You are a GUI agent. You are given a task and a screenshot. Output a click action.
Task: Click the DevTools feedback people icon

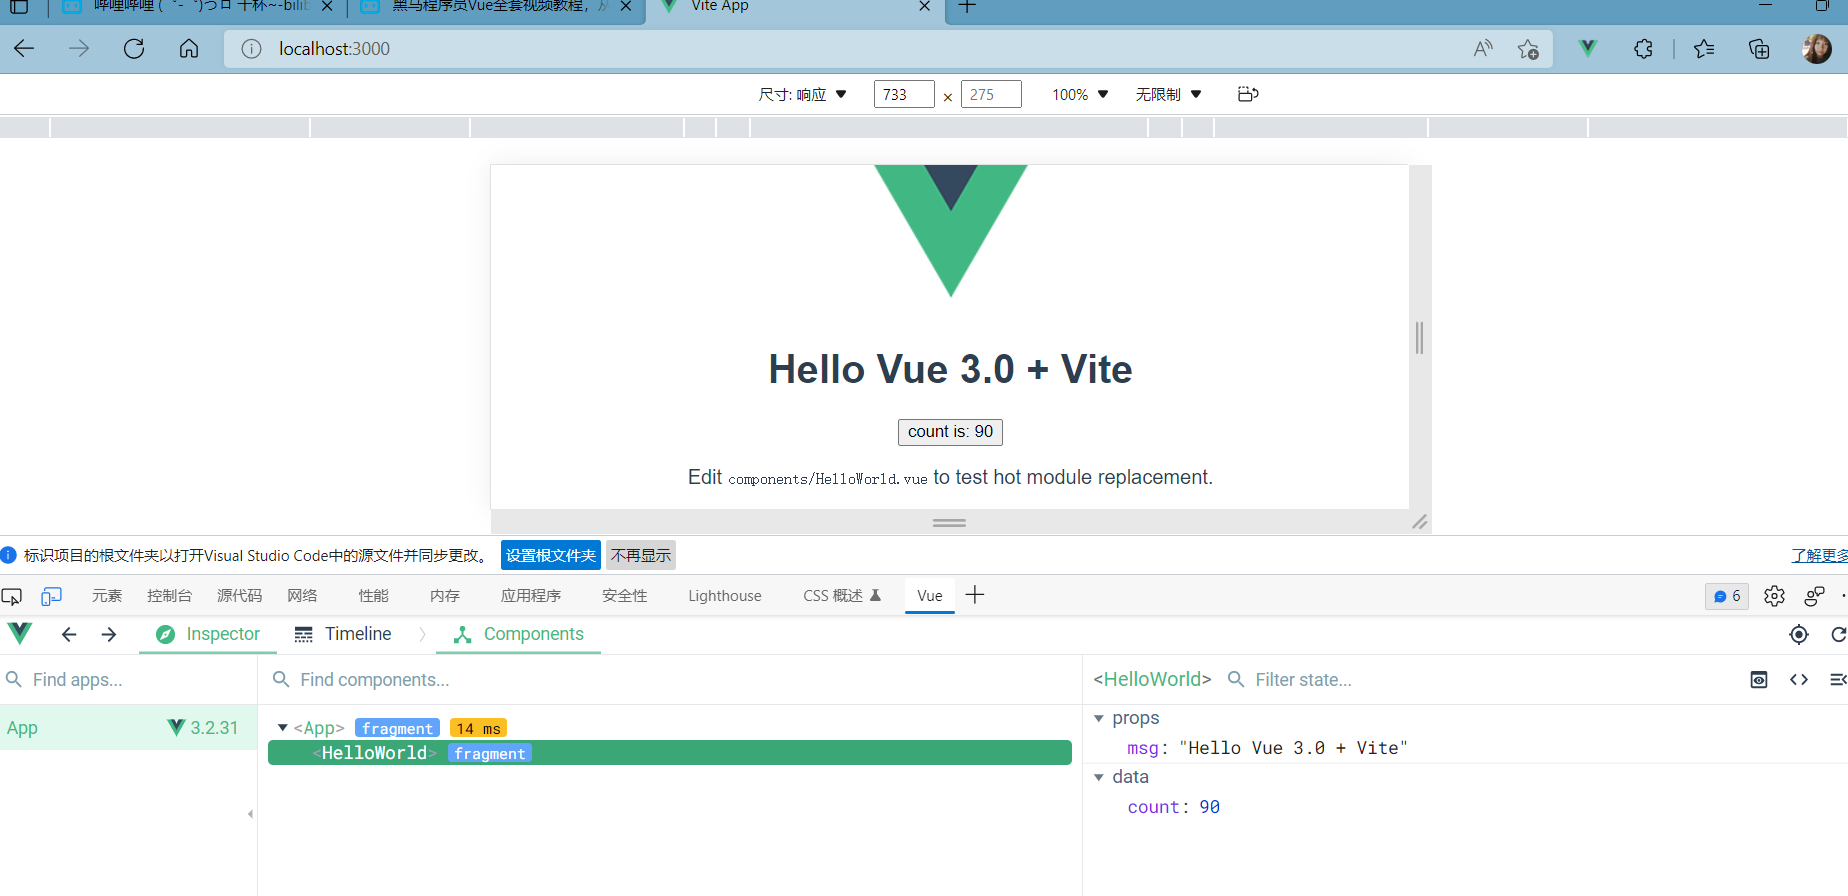coord(1814,596)
